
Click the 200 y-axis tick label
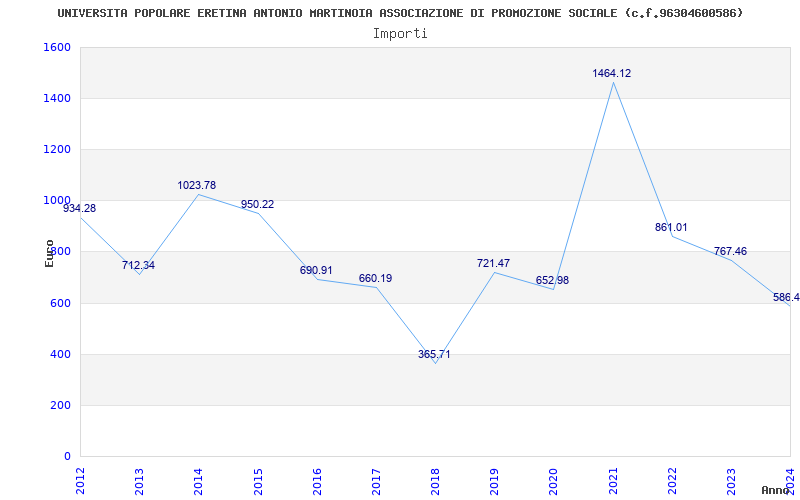pyautogui.click(x=60, y=405)
